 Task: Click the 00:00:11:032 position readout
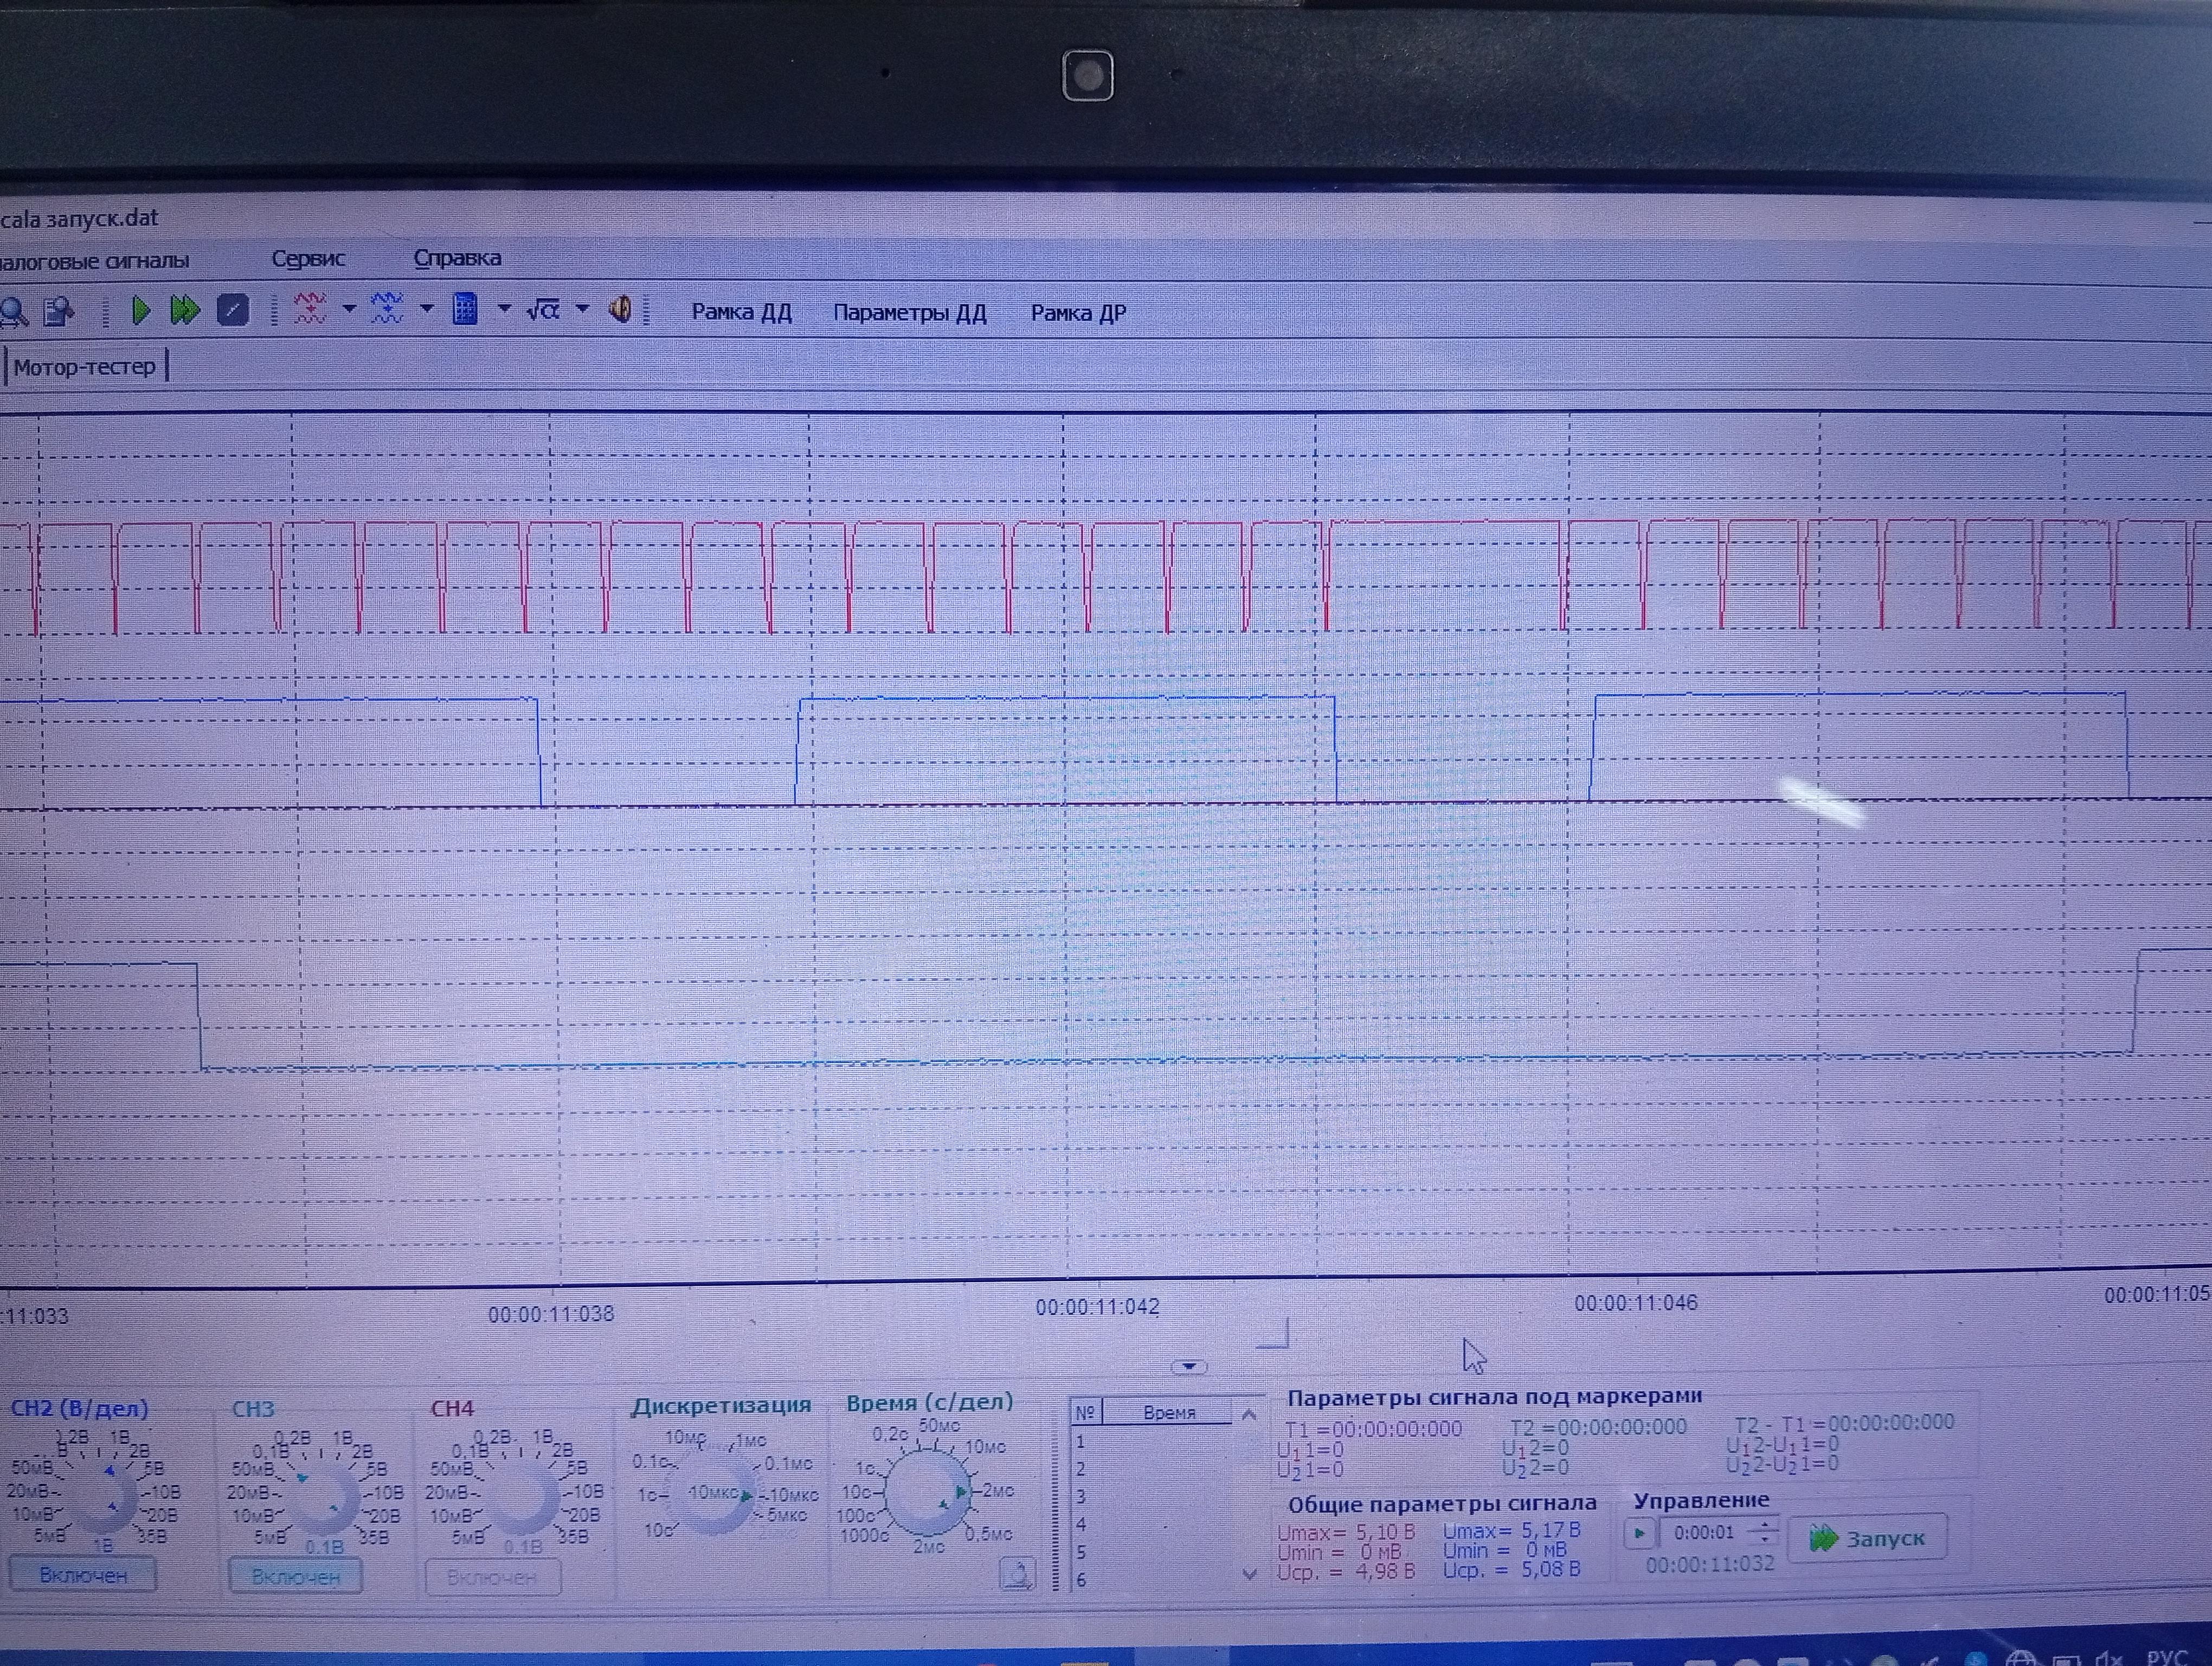pyautogui.click(x=1710, y=1564)
